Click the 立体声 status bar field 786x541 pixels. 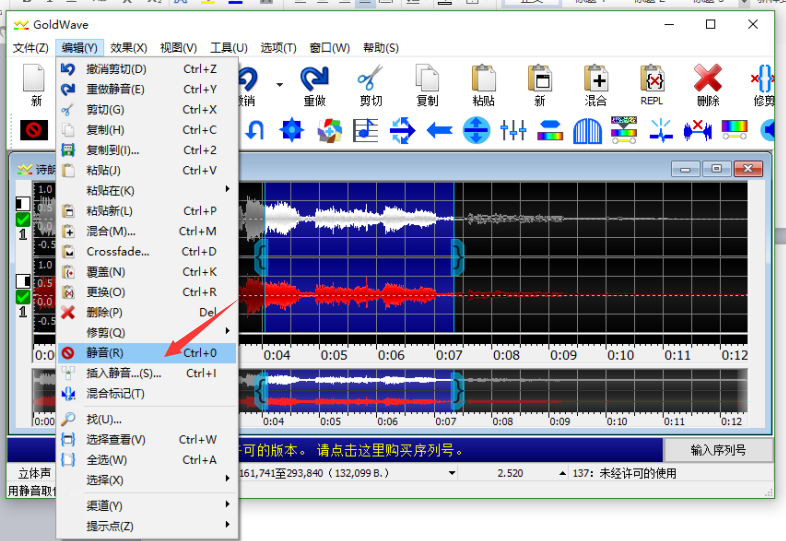(x=35, y=473)
